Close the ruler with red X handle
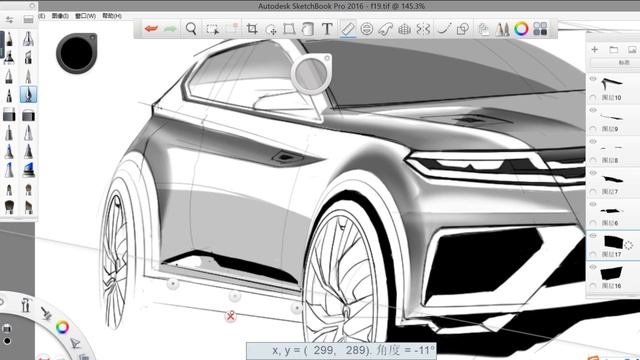Screen dimensions: 640x360 pos(231,316)
